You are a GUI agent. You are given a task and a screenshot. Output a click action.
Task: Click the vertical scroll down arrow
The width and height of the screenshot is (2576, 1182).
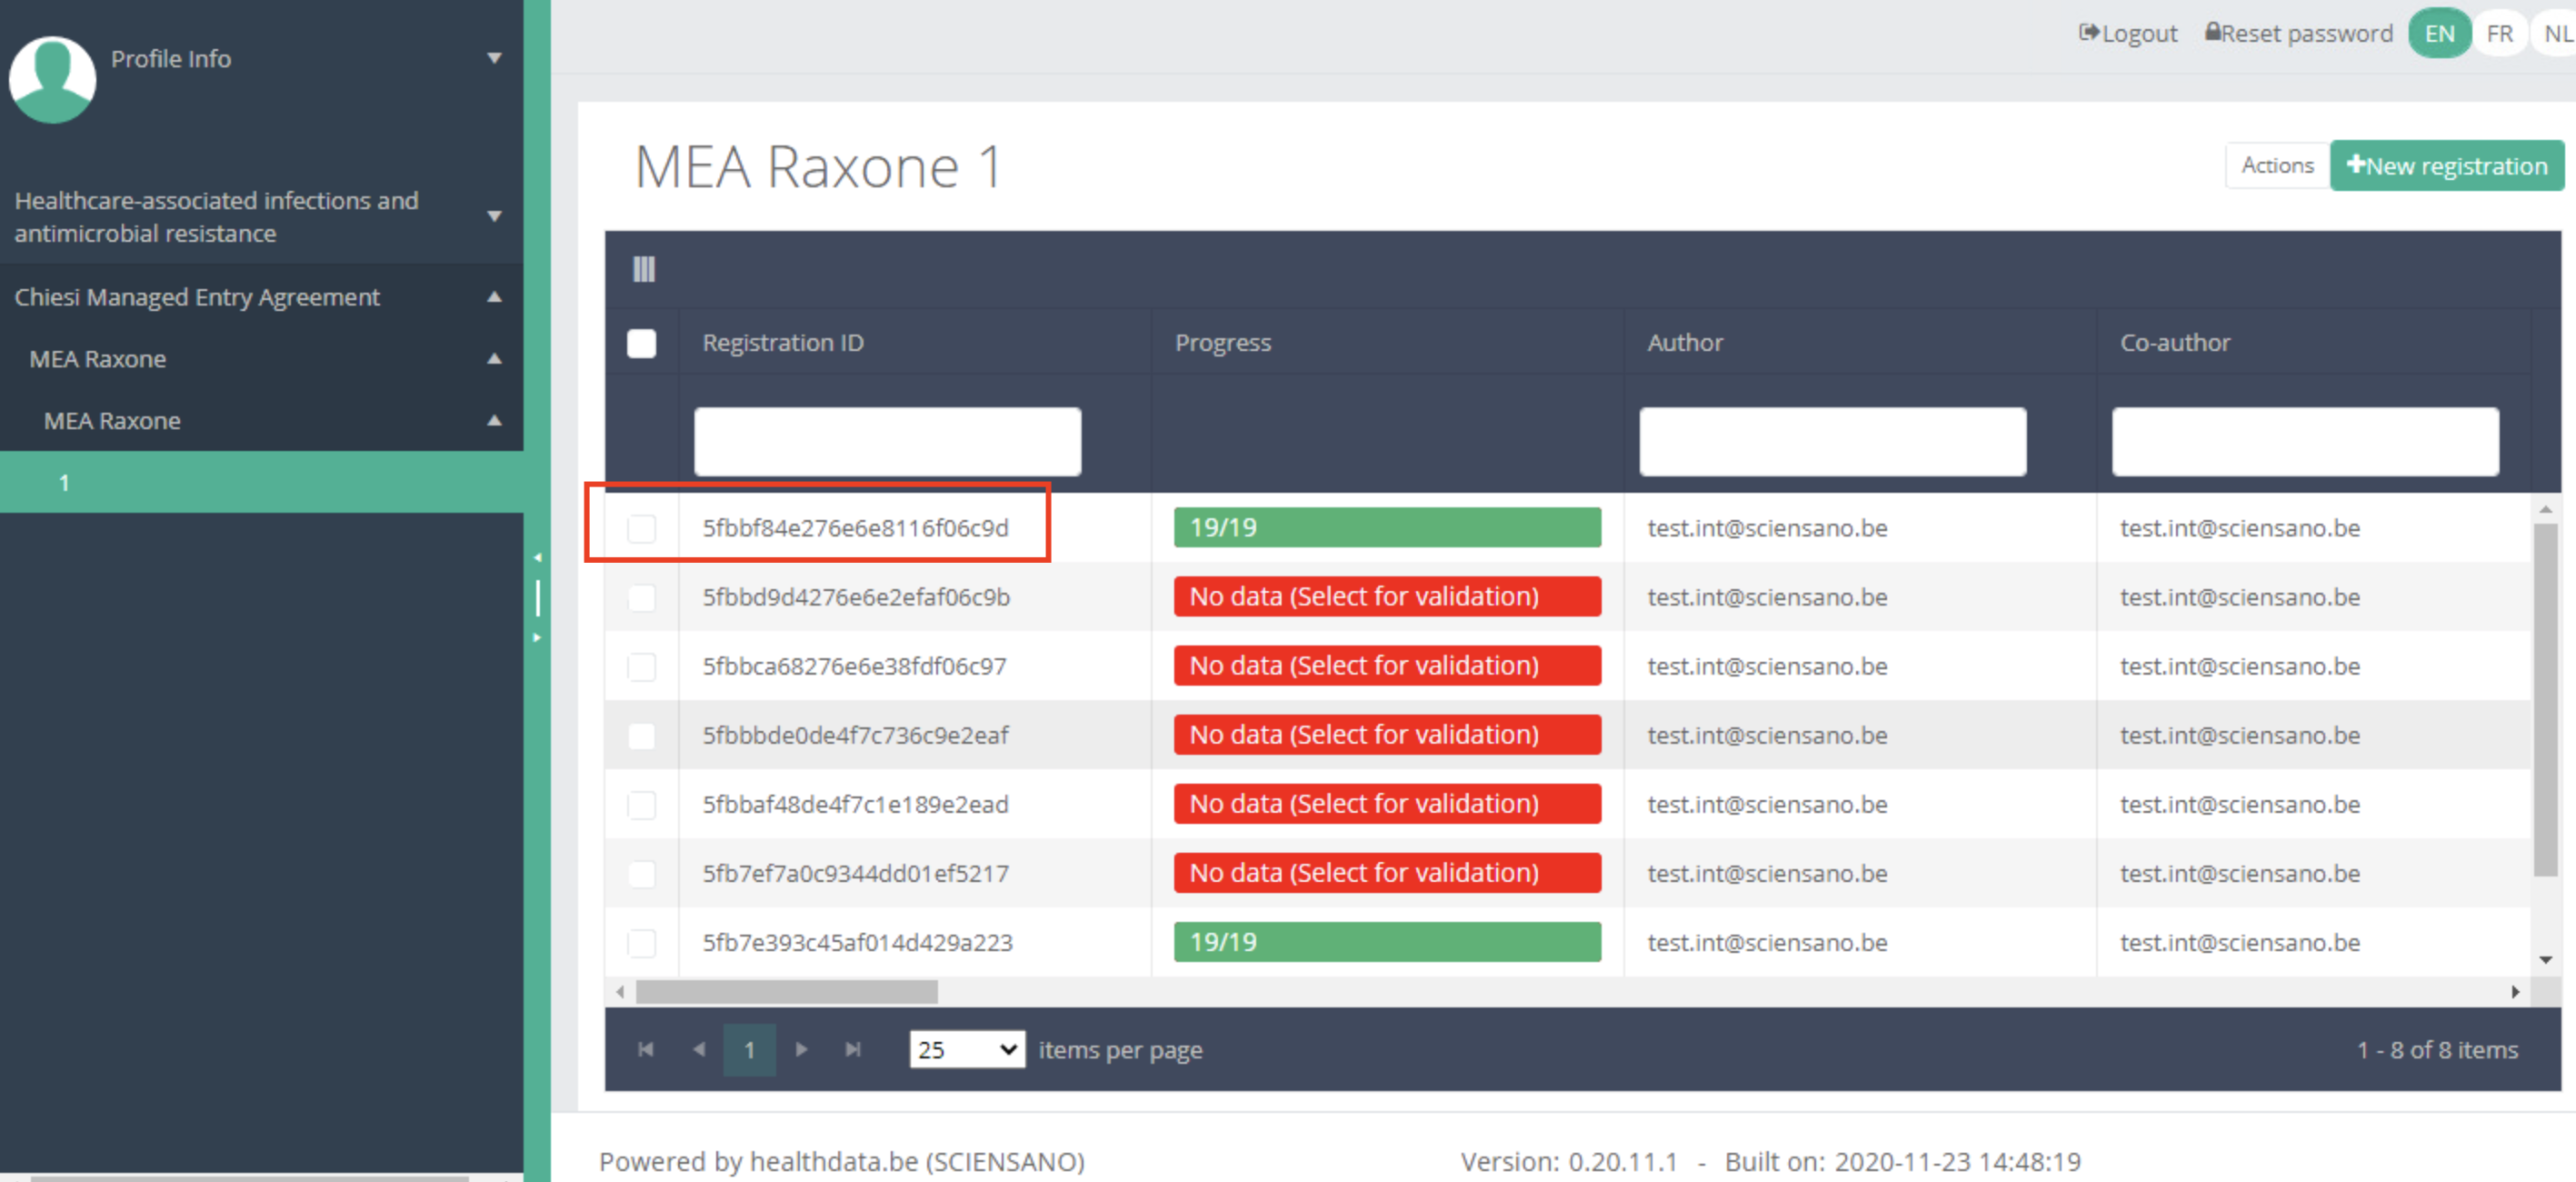pos(2546,960)
